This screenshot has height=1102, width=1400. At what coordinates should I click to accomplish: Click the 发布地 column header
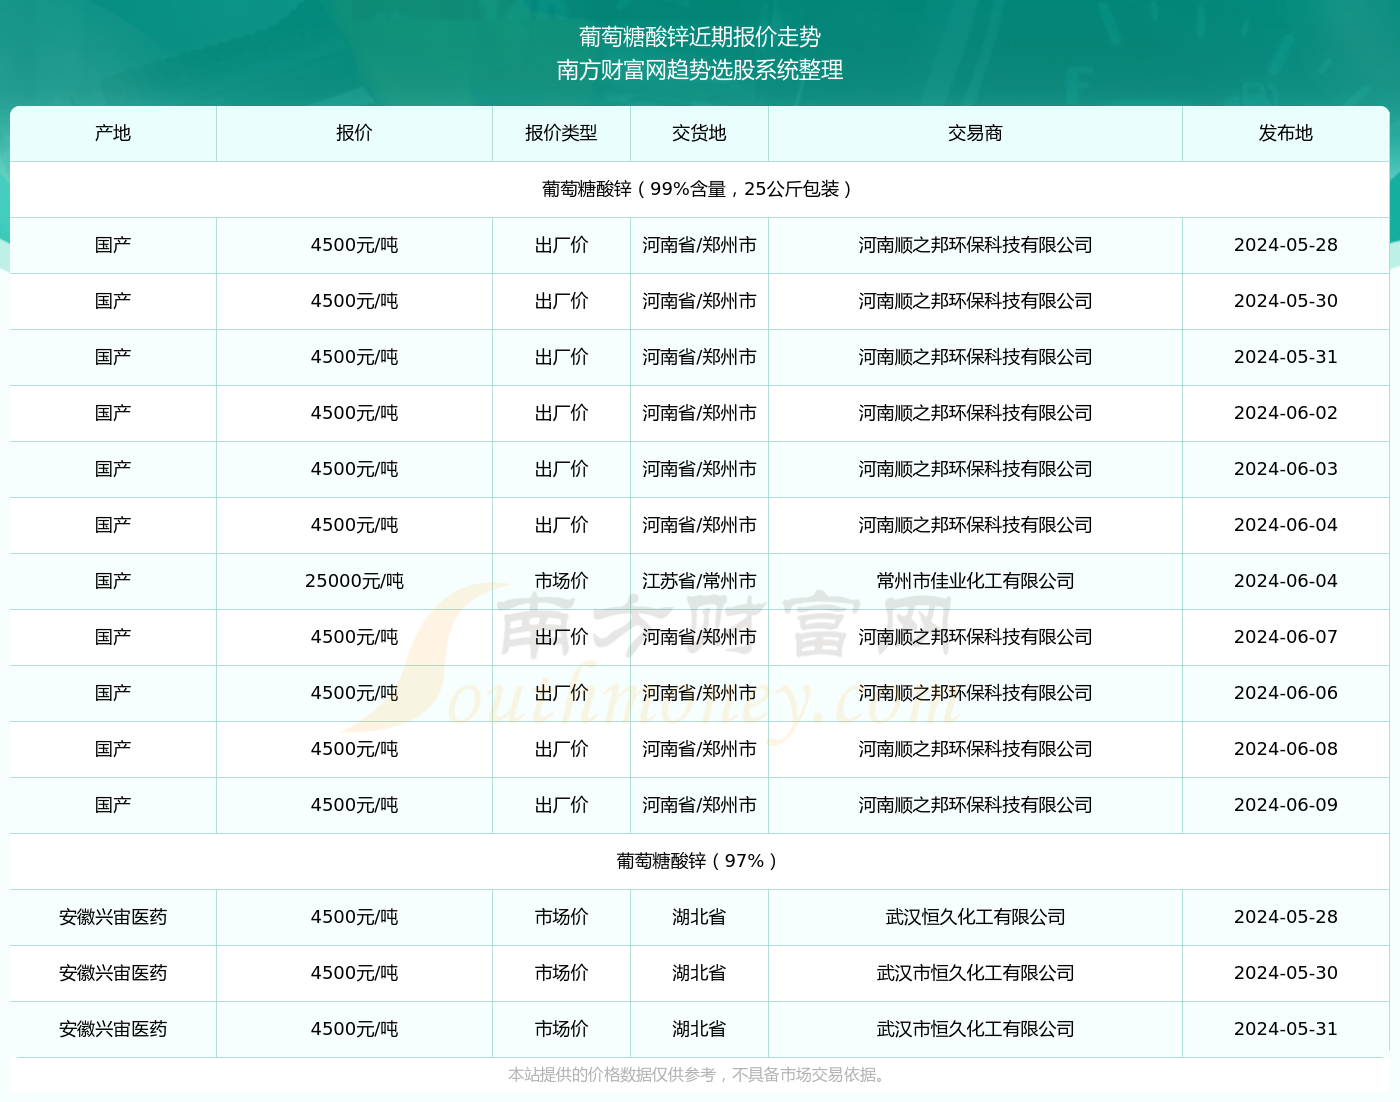coord(1286,133)
